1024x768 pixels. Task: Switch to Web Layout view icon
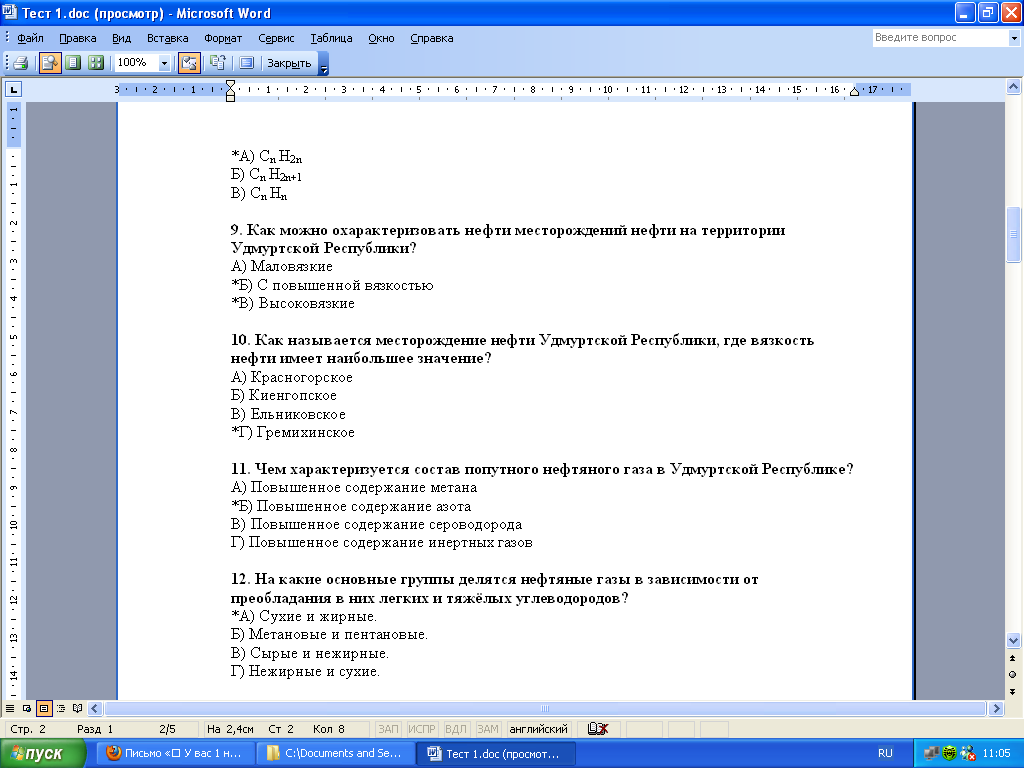tap(27, 708)
